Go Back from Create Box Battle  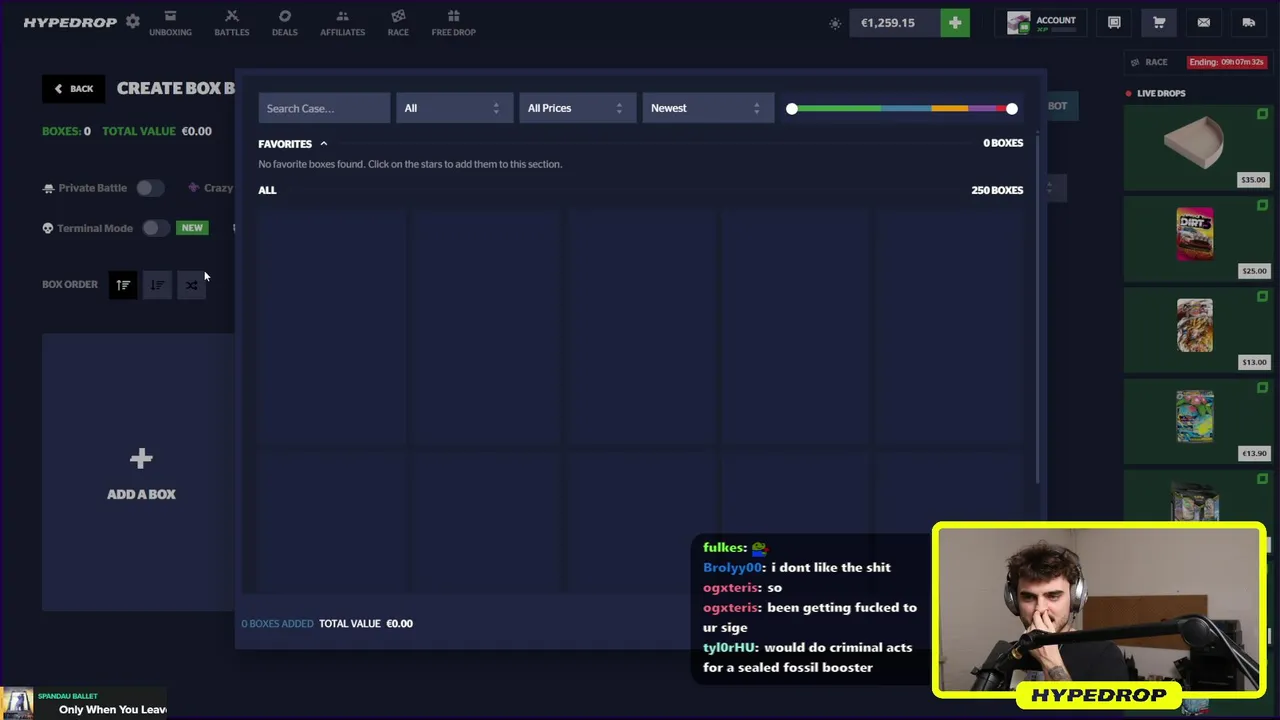pyautogui.click(x=73, y=88)
